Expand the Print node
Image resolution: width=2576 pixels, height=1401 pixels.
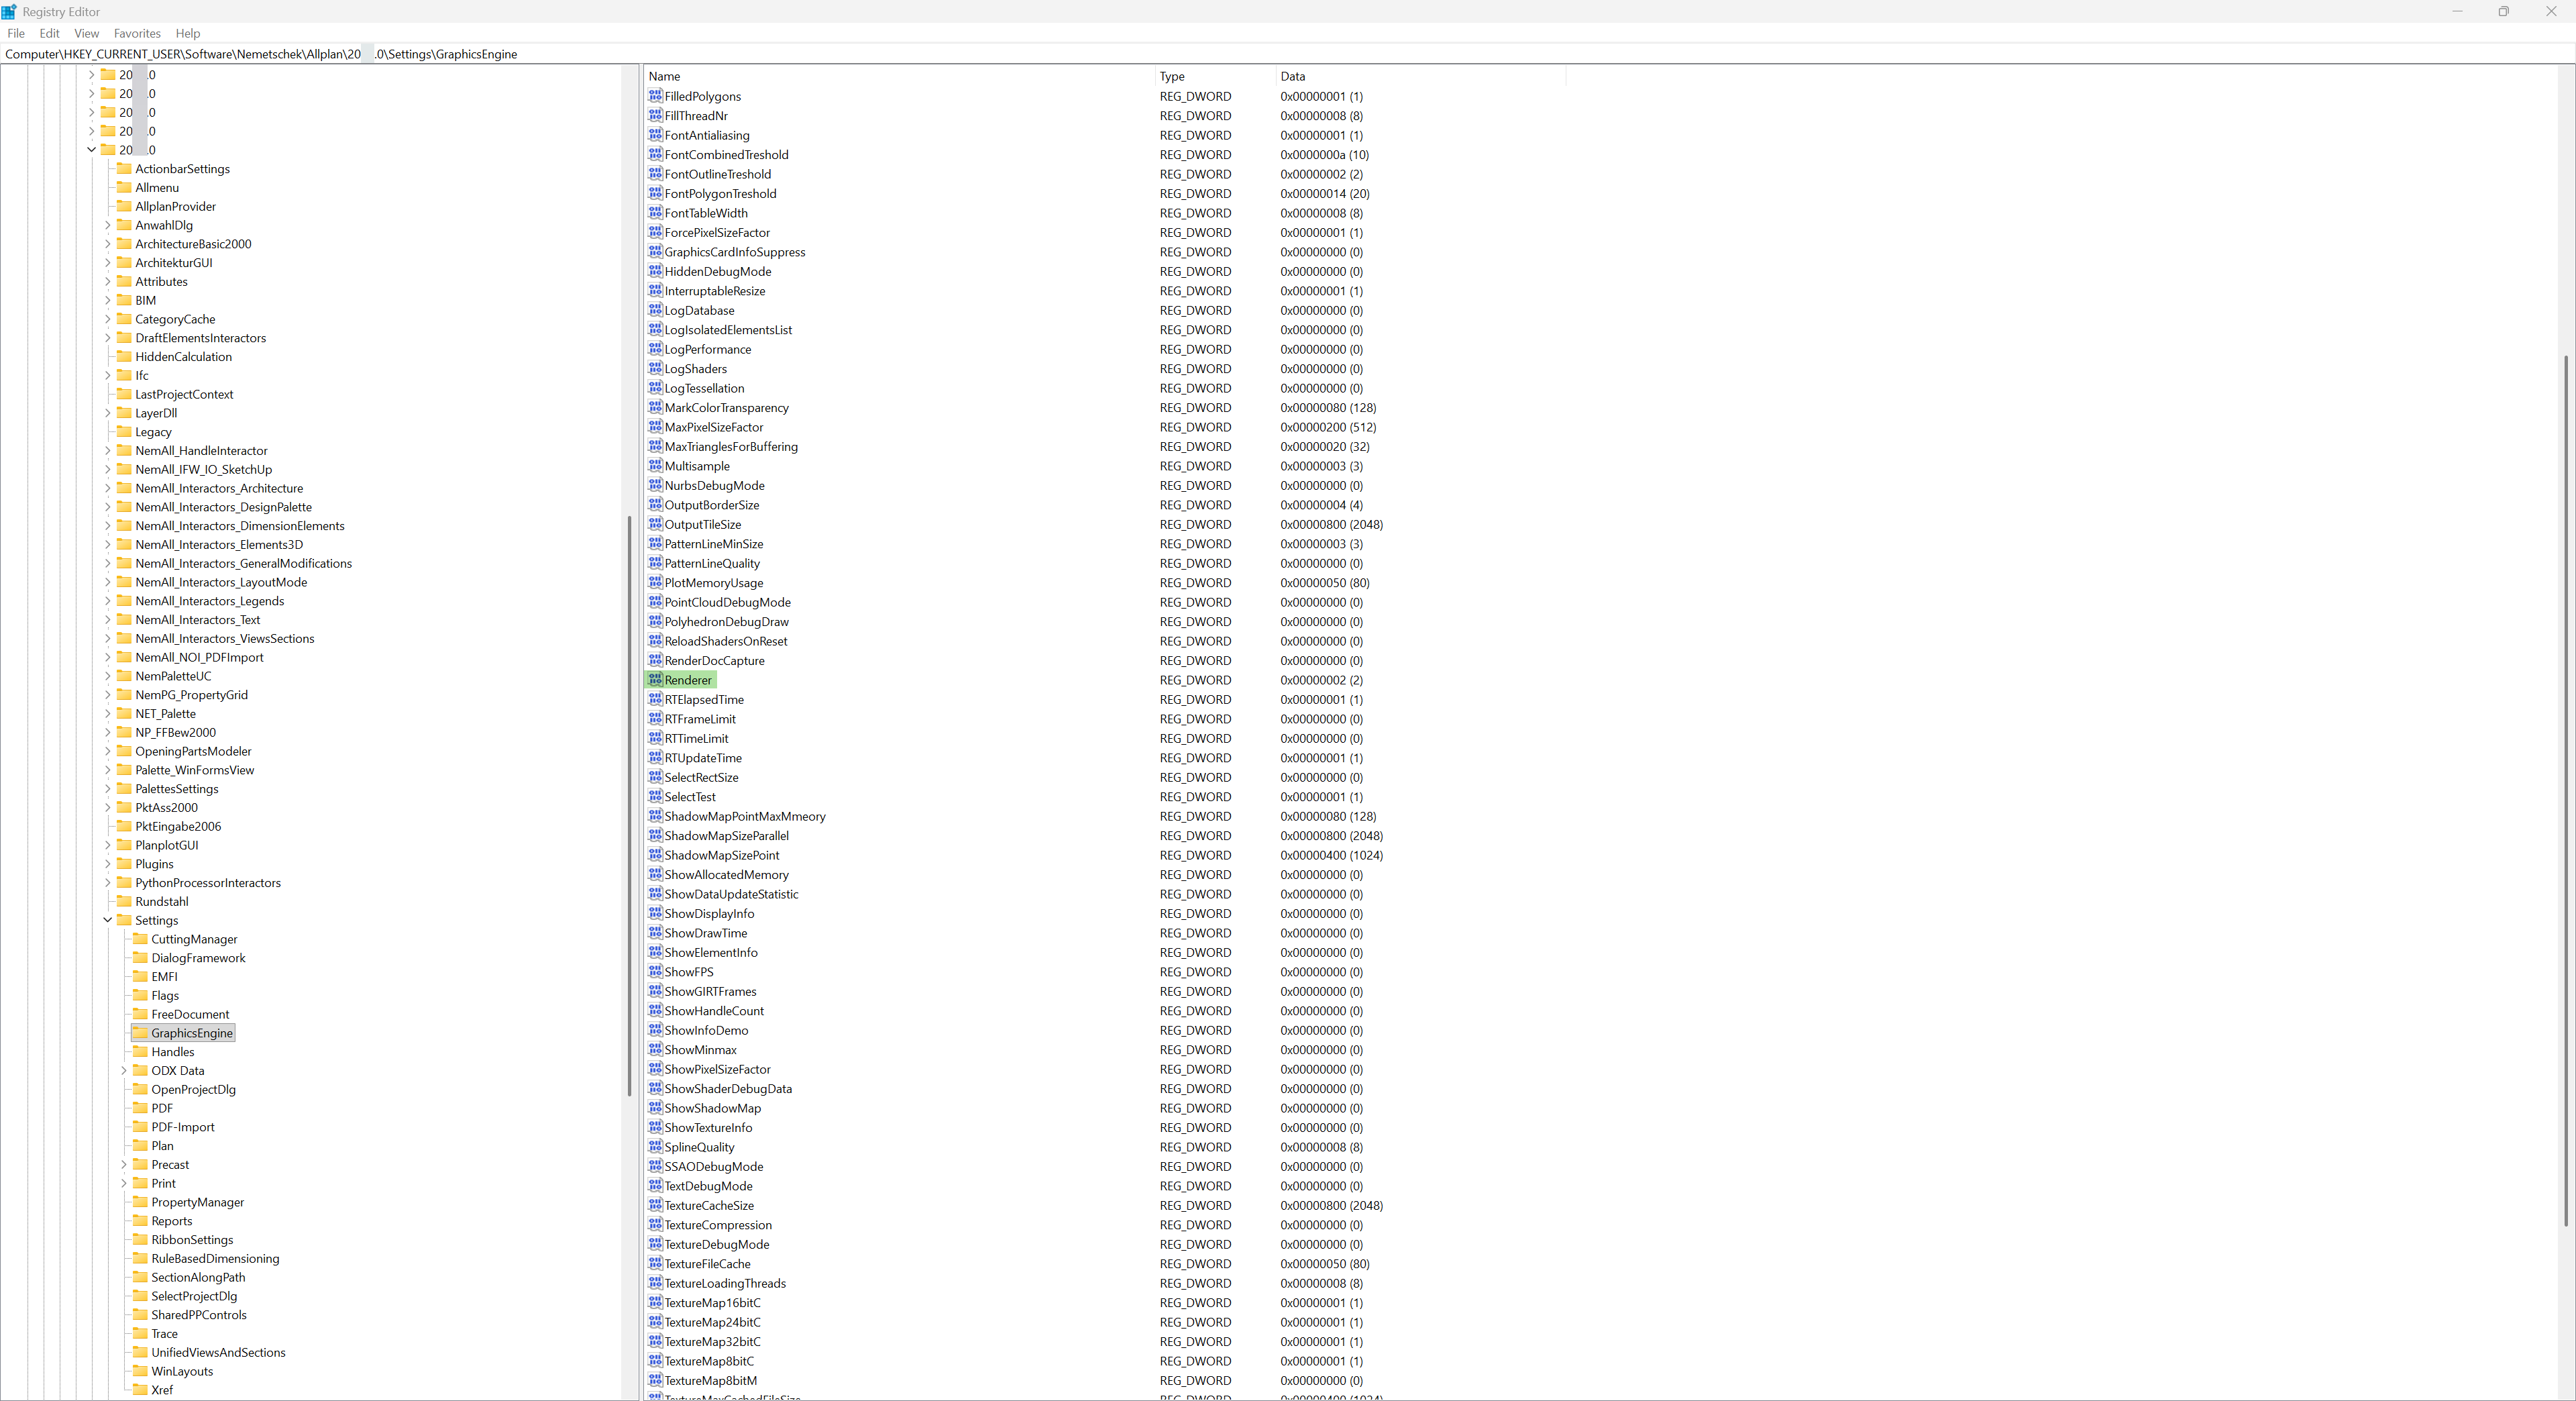(x=123, y=1183)
